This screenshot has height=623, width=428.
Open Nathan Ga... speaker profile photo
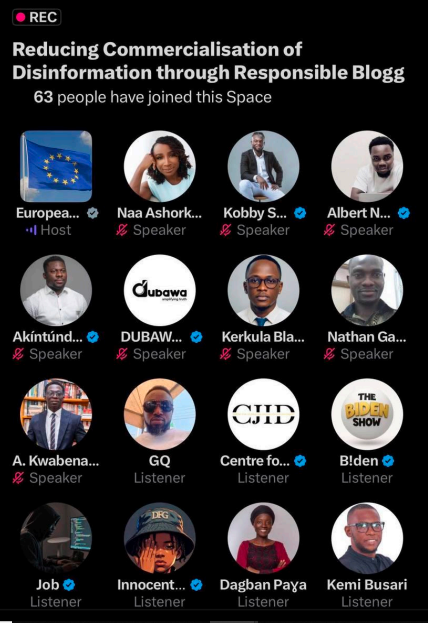367,290
